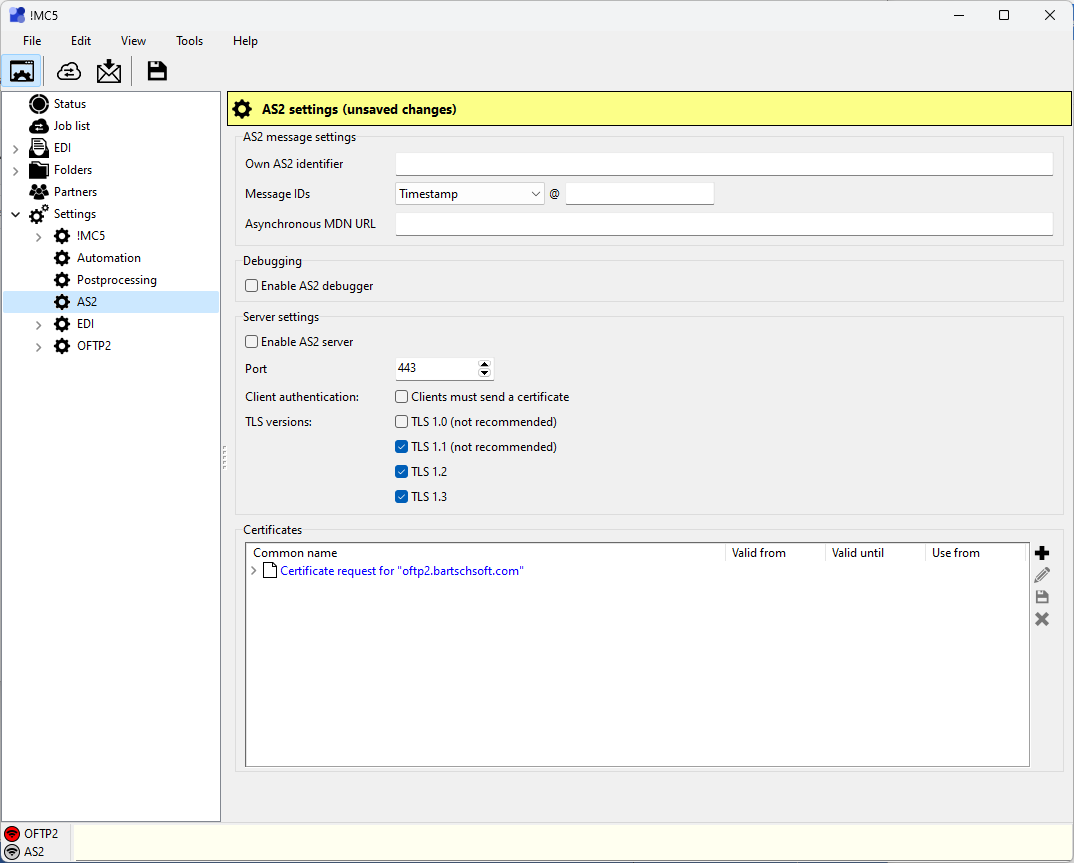Click the Own AS2 identifier field
Screen dimensions: 1074x863
click(x=724, y=164)
